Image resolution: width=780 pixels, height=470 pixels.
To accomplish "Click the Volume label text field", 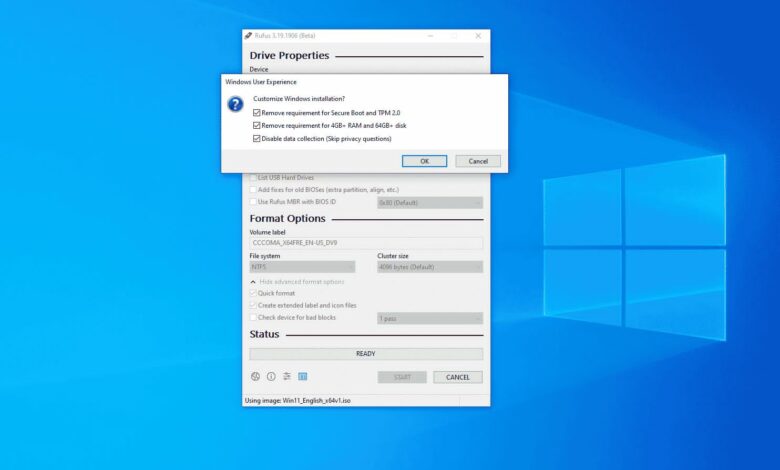I will [x=366, y=243].
